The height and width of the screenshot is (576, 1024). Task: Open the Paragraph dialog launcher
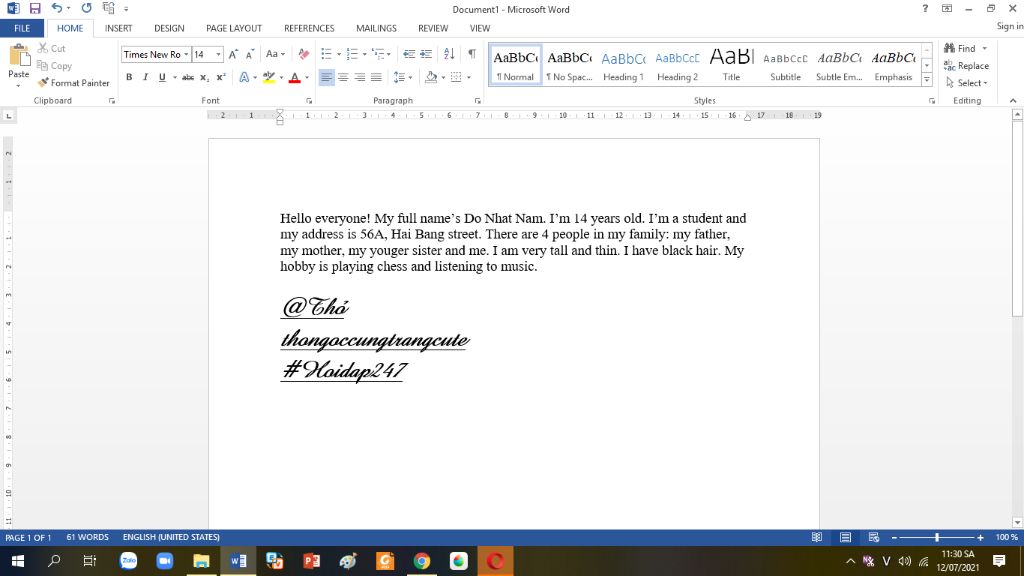coord(477,101)
